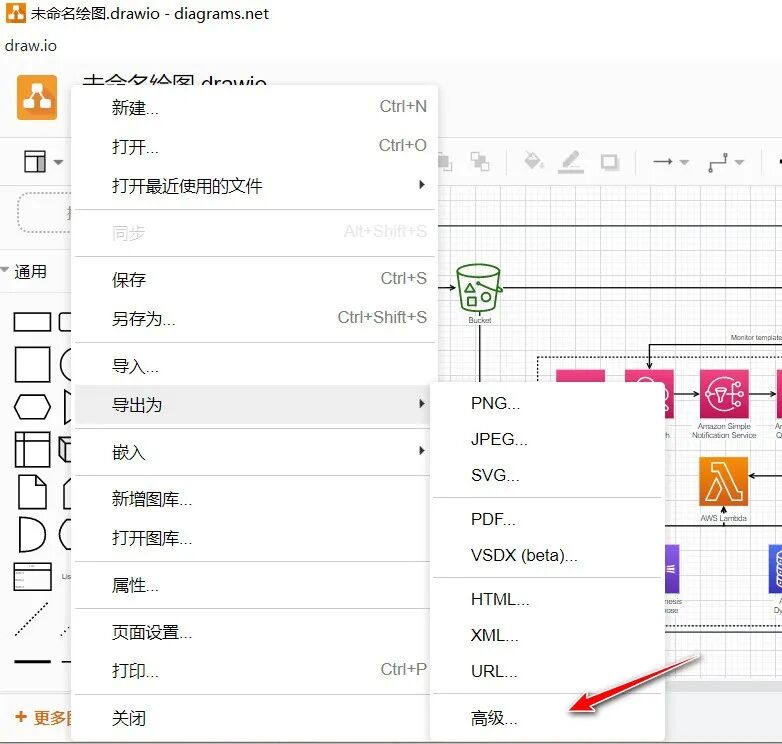This screenshot has width=782, height=744.
Task: Open the view layout dropdown in toolbar
Action: 43,162
